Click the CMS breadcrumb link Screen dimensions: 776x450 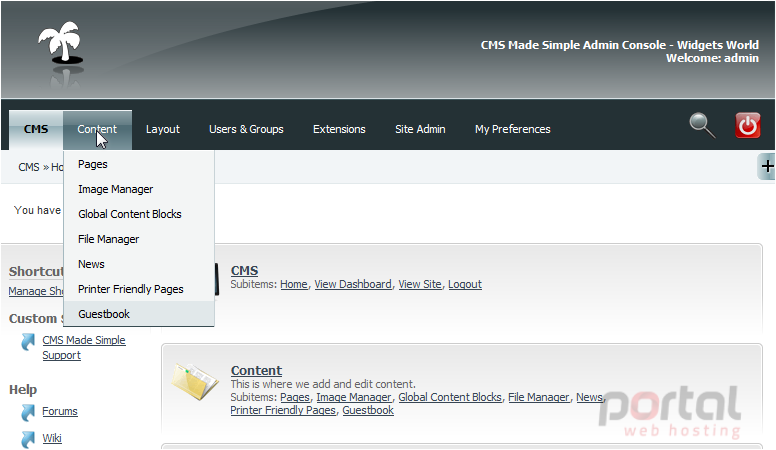[x=29, y=167]
